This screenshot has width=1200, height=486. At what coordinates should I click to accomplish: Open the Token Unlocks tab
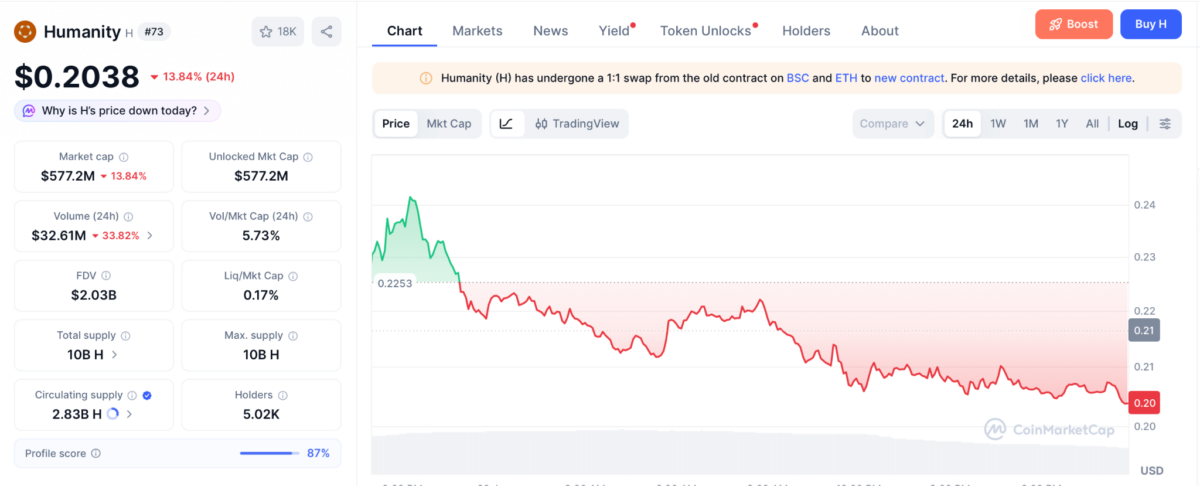coord(705,31)
